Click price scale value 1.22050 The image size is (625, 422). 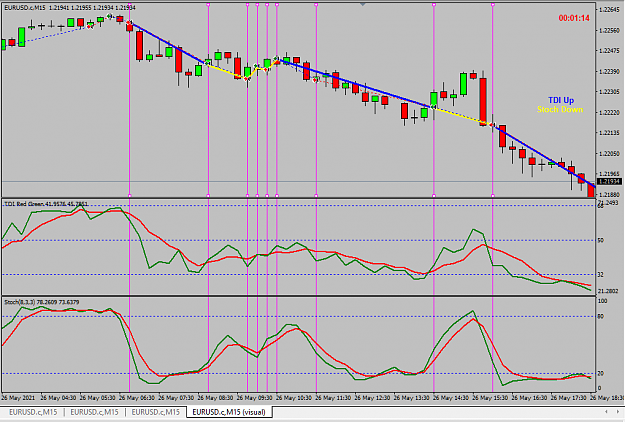[609, 153]
